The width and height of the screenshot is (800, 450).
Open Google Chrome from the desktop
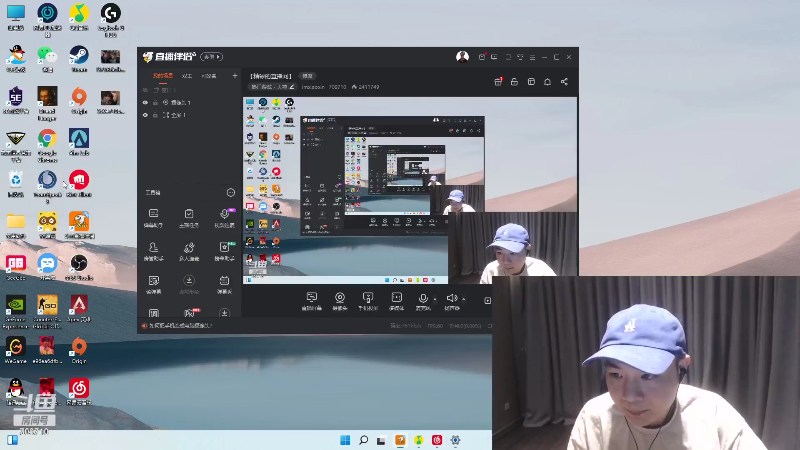(x=47, y=145)
